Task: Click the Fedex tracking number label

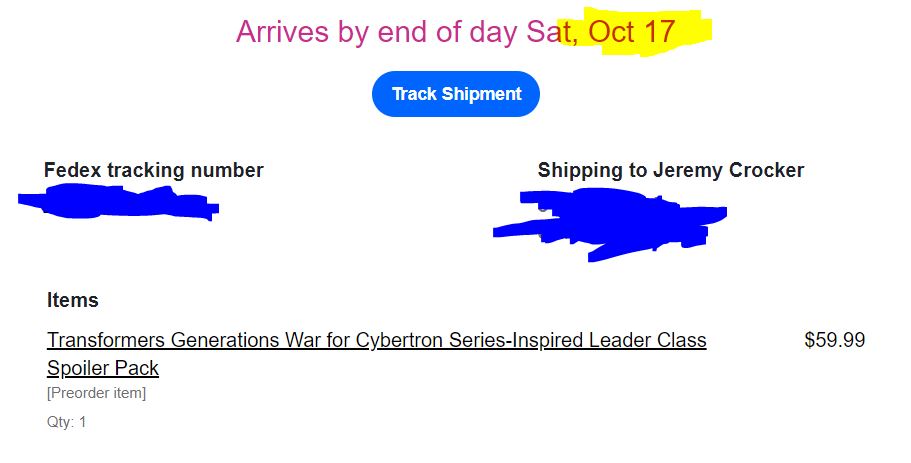Action: coord(153,170)
